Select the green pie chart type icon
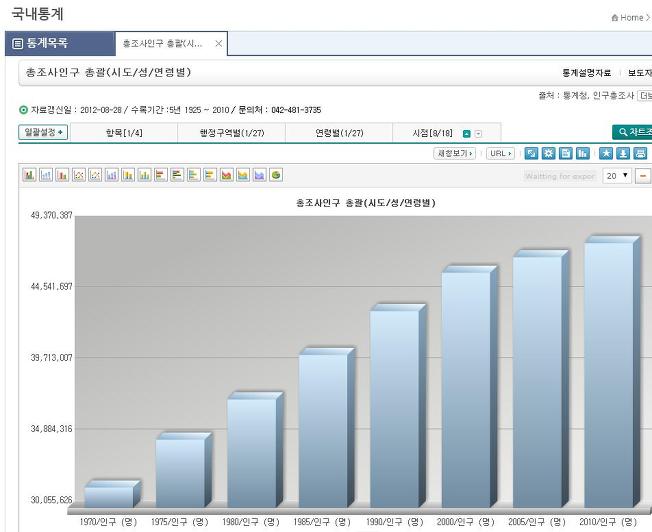Viewport: 652px width, 532px height. [x=276, y=175]
